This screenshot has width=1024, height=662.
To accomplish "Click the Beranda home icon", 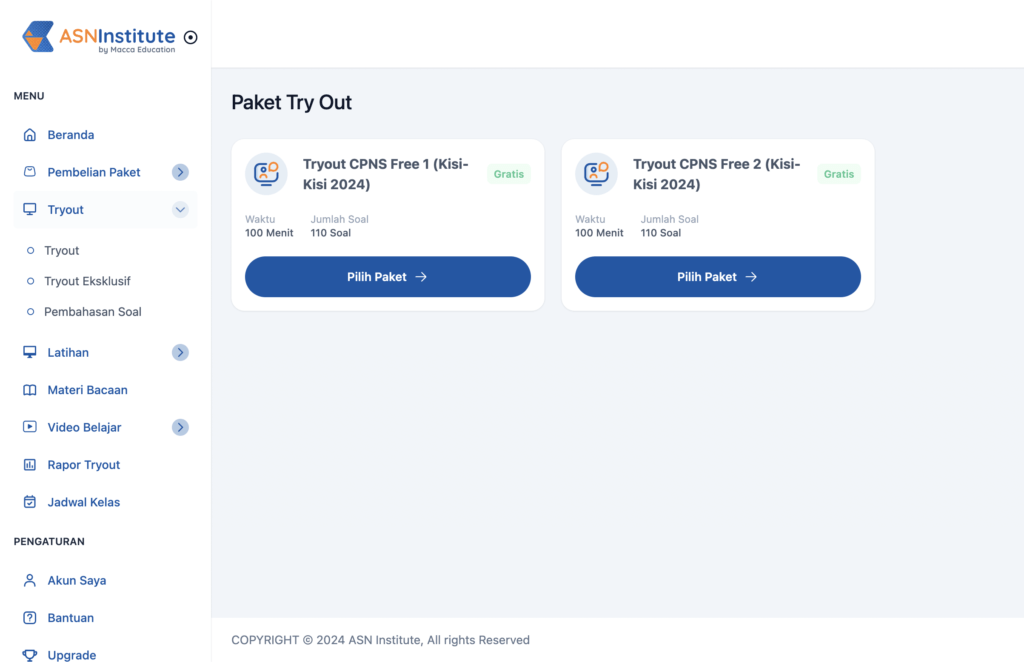I will tap(29, 134).
